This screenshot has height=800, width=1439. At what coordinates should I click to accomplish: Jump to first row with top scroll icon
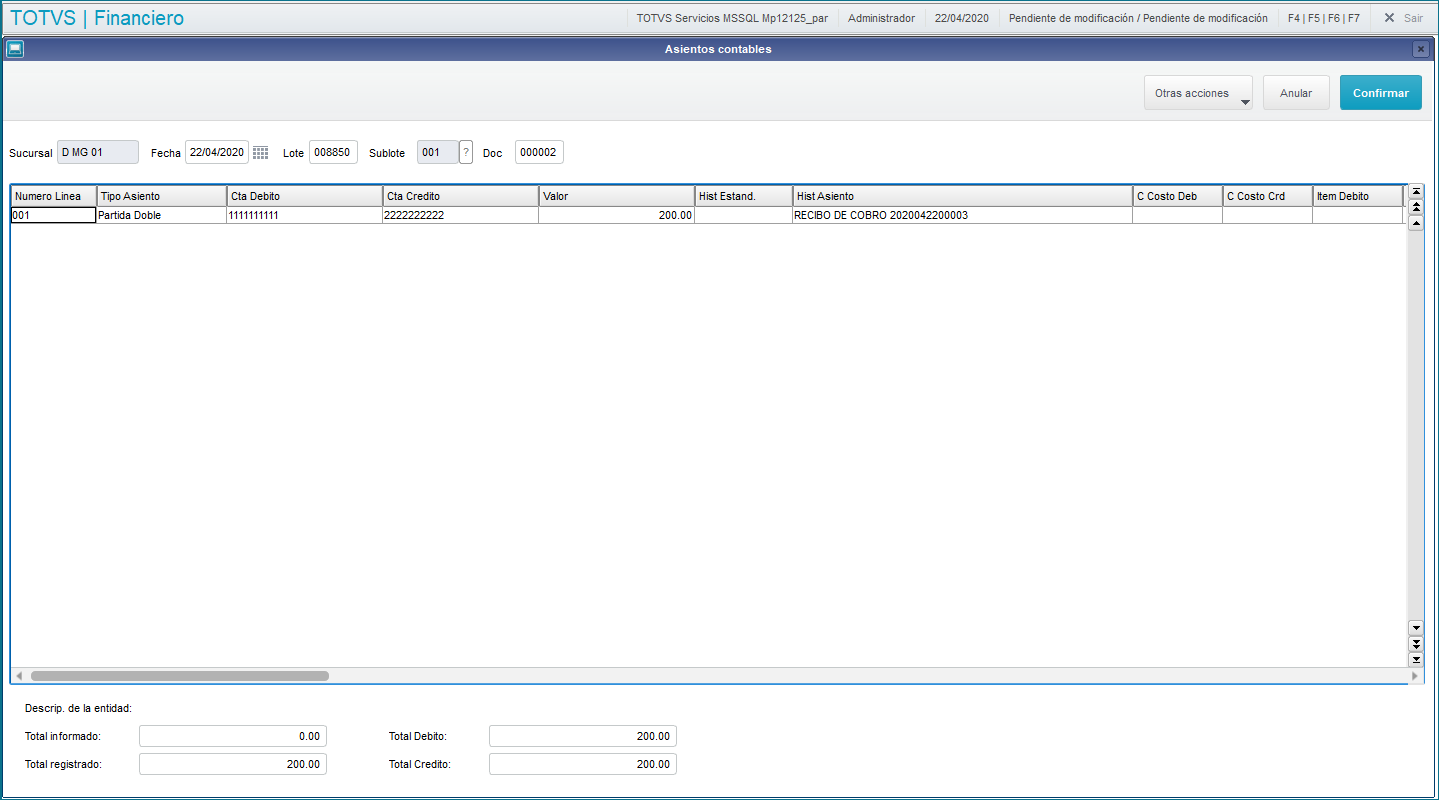click(1415, 191)
